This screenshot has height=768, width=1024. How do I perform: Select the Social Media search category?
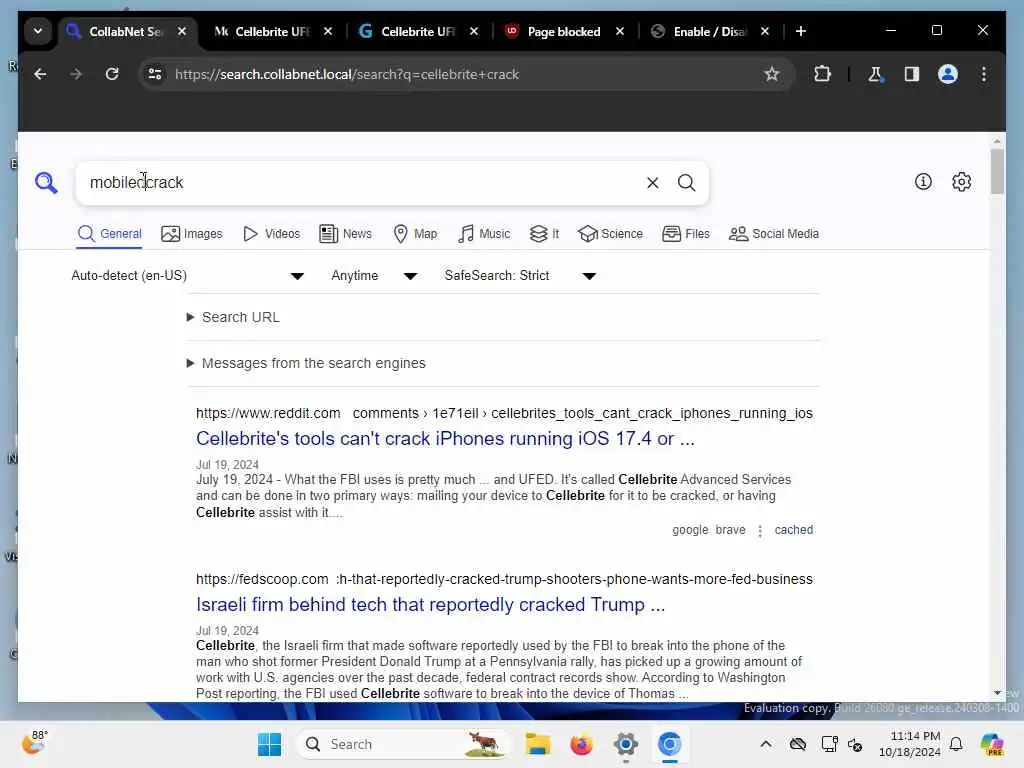coord(774,234)
